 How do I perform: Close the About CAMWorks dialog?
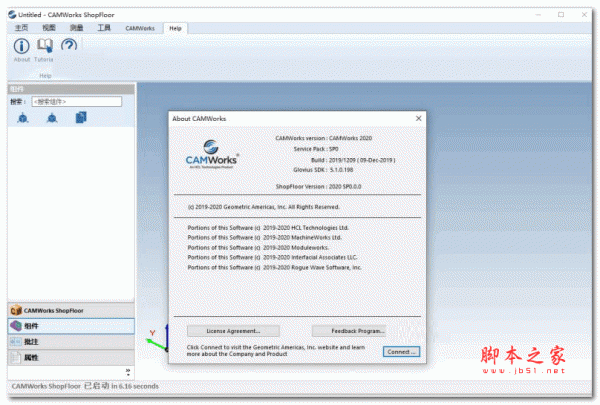419,118
